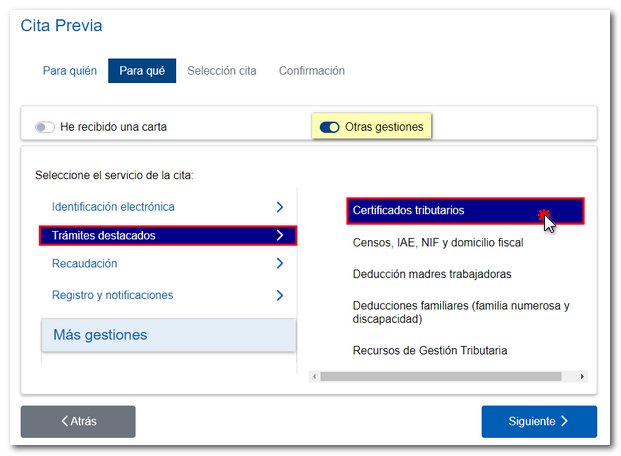621x456 pixels.
Task: Open the 'Más gestiones' section
Action: click(x=168, y=335)
